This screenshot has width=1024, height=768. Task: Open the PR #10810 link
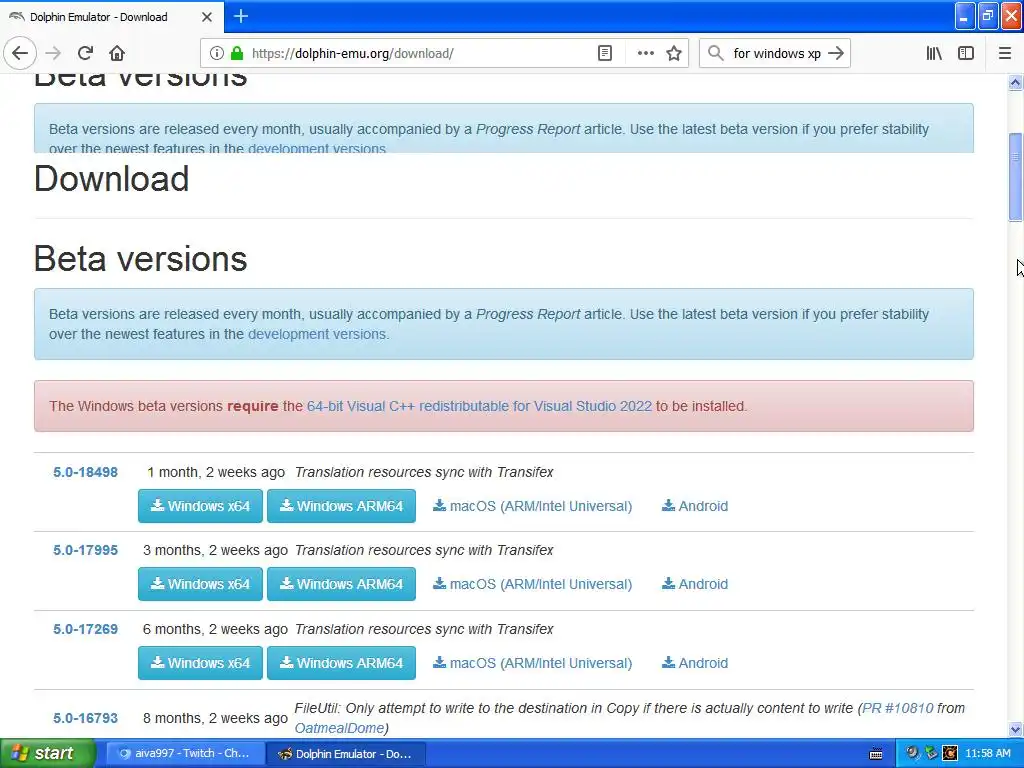tap(897, 709)
